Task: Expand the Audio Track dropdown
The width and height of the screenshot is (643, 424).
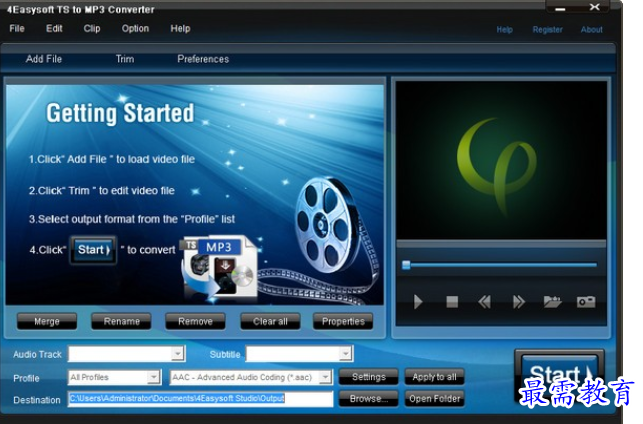Action: pos(178,353)
